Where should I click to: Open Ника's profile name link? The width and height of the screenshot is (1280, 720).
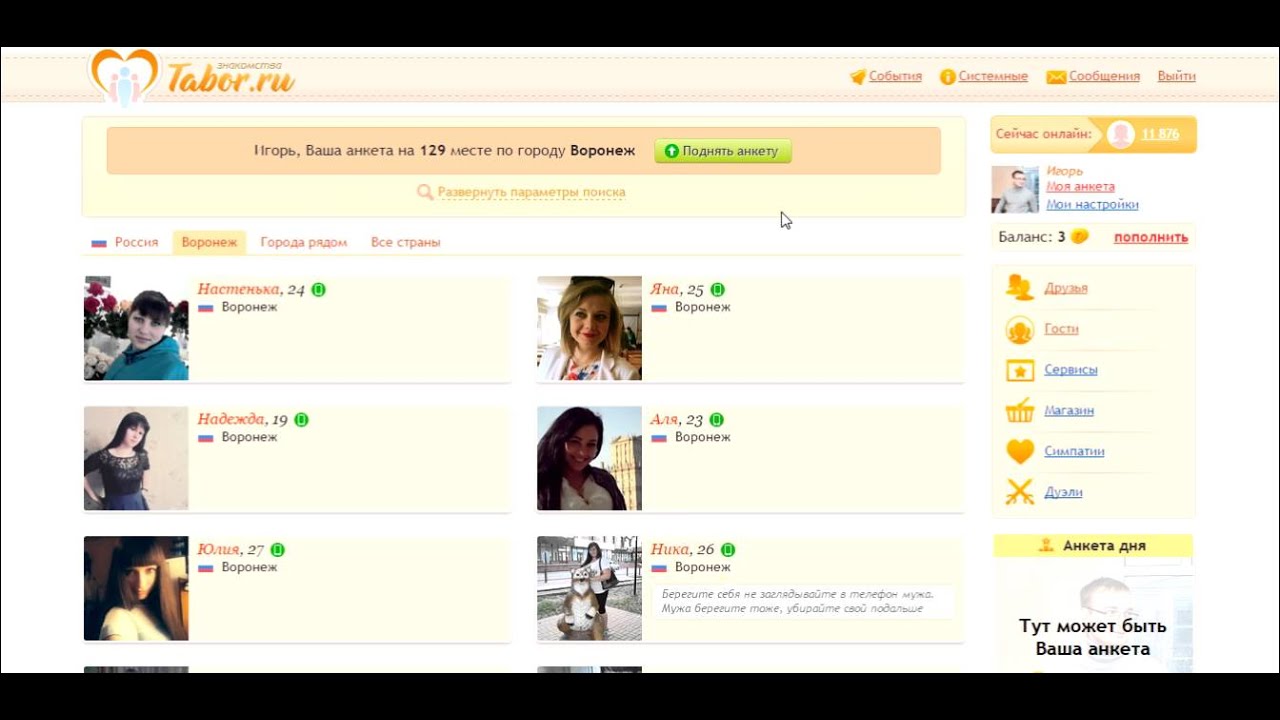(669, 549)
